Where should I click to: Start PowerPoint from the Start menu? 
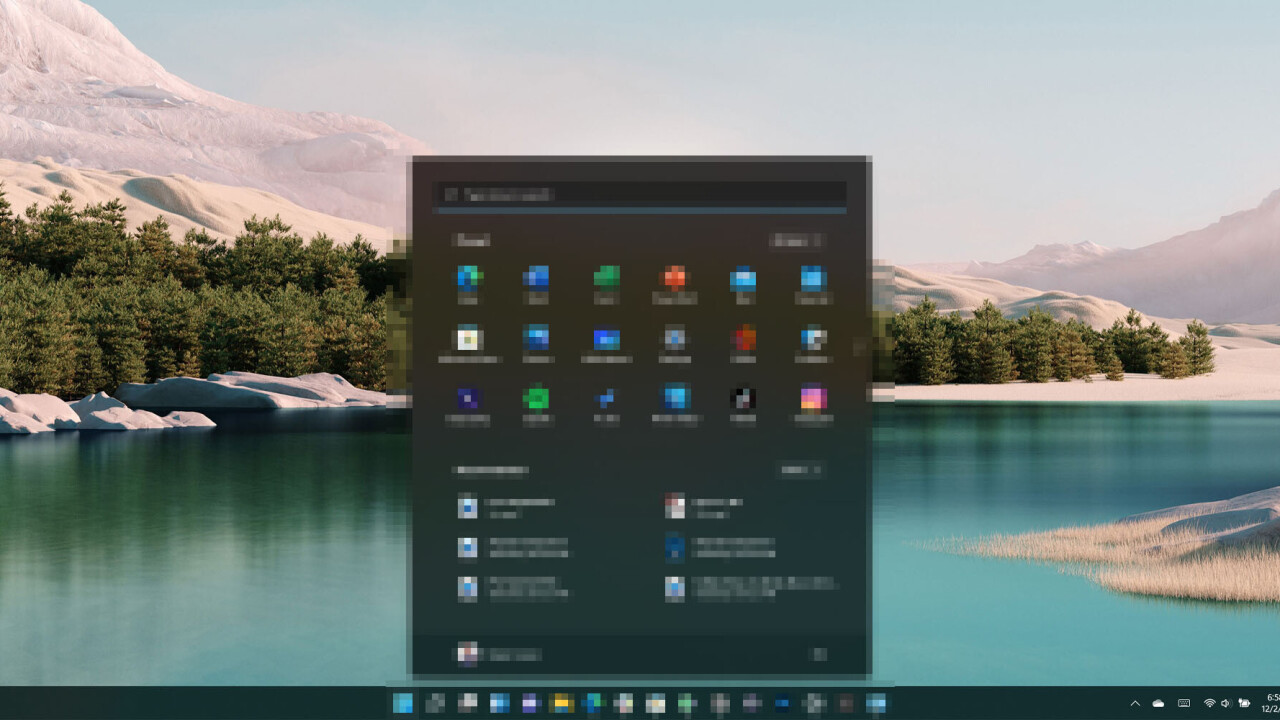click(x=675, y=280)
